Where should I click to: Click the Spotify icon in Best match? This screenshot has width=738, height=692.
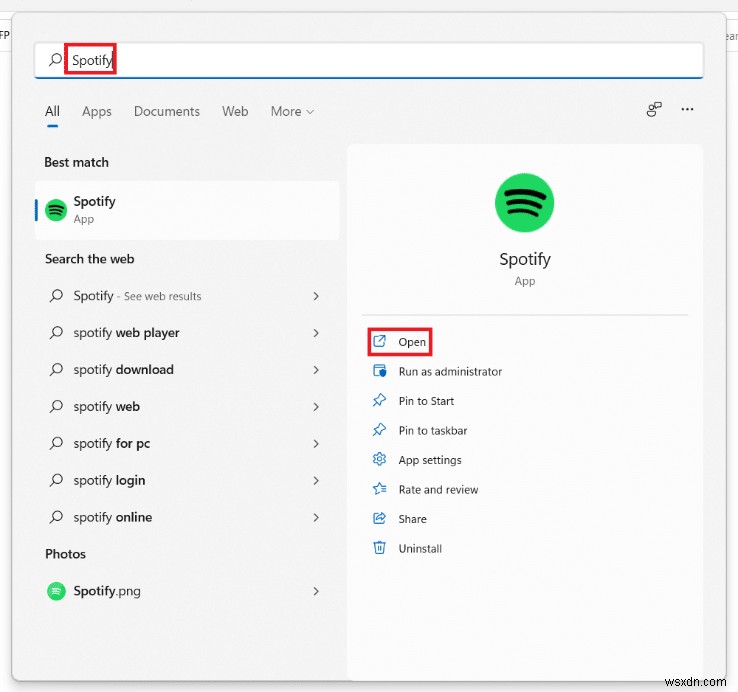coord(56,210)
